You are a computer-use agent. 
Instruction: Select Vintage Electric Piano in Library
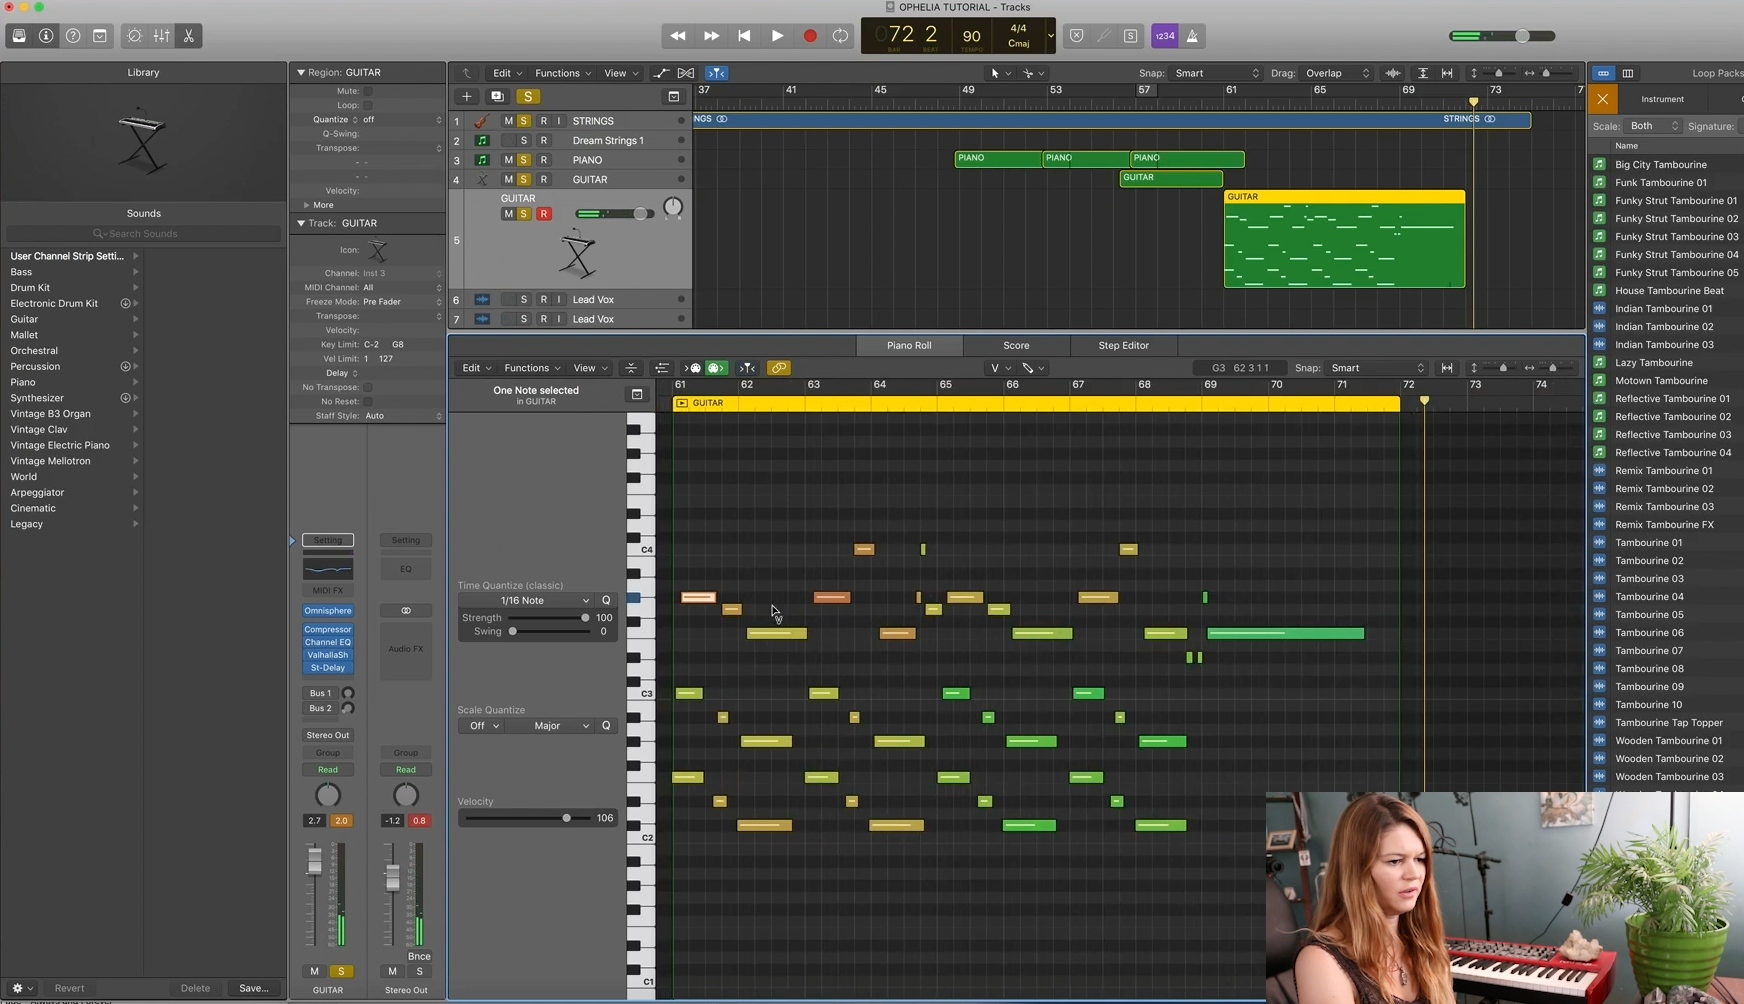(x=74, y=445)
